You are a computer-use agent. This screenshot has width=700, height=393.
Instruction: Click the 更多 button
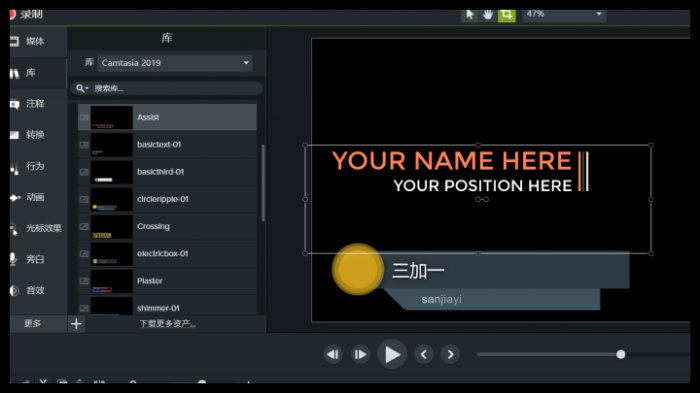[33, 323]
